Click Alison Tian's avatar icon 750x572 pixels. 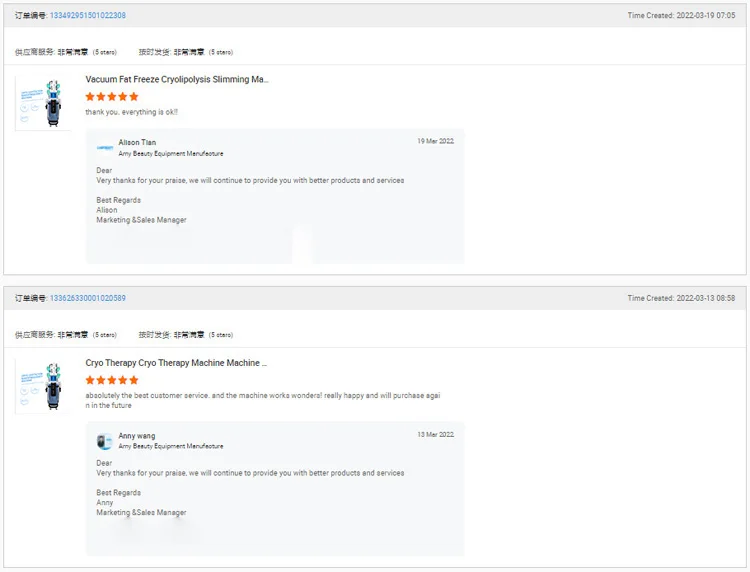click(x=105, y=148)
